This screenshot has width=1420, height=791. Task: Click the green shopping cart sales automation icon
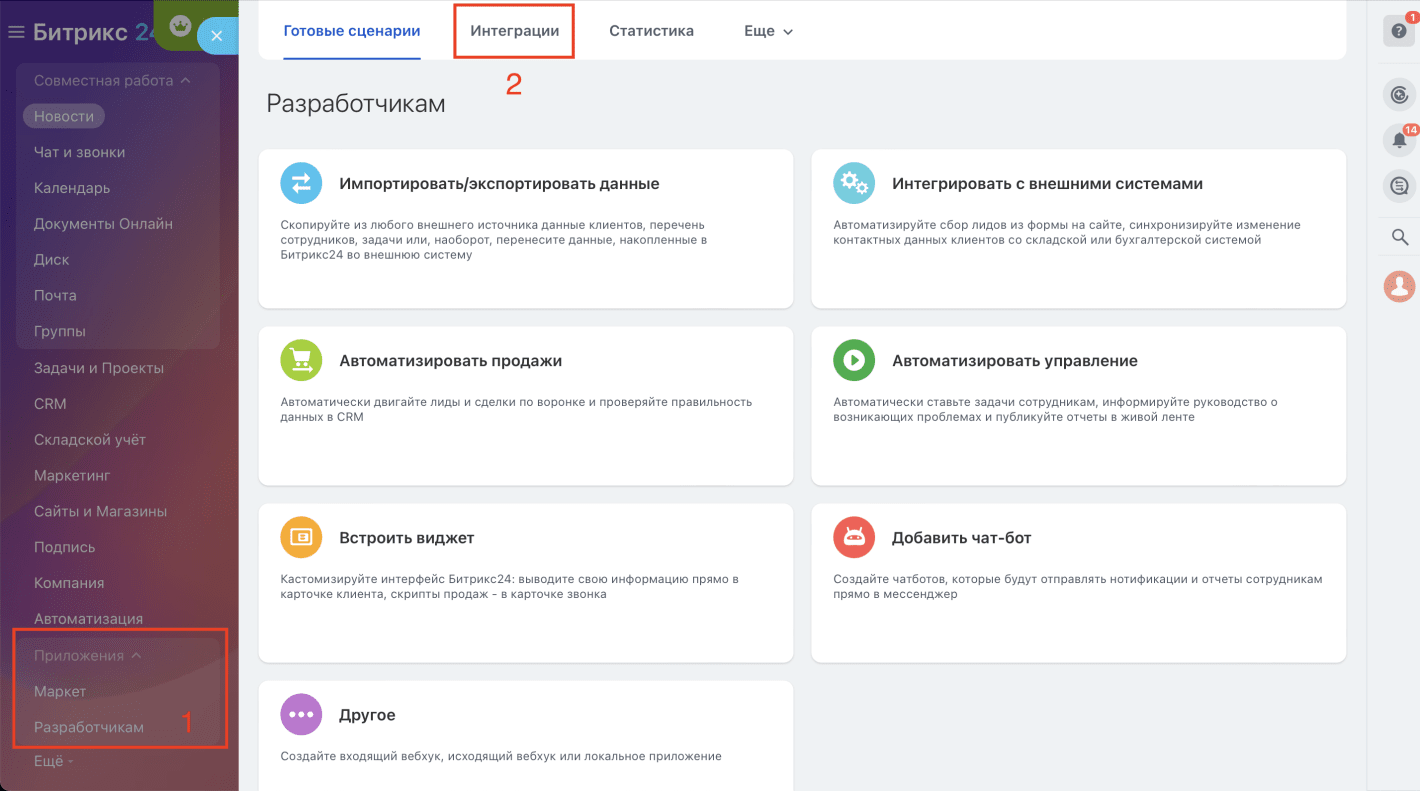pos(301,360)
